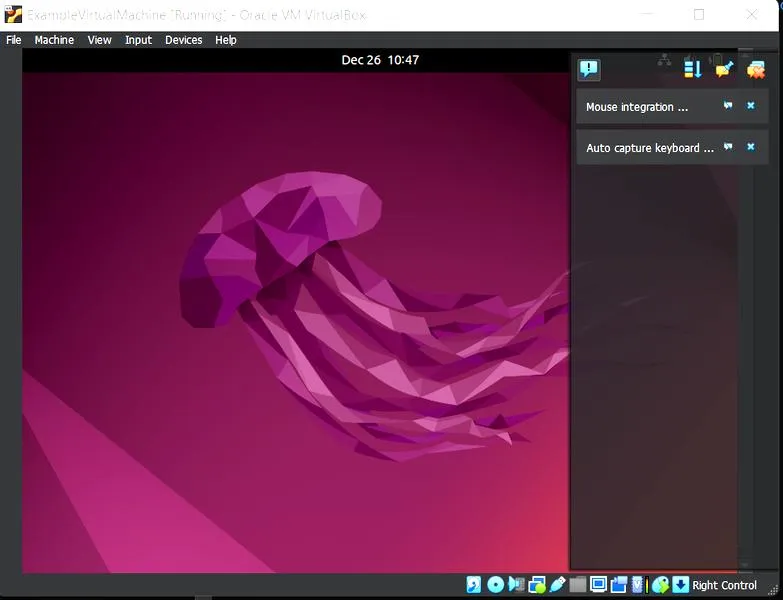Click the optical disc status icon
783x600 pixels.
(x=495, y=585)
